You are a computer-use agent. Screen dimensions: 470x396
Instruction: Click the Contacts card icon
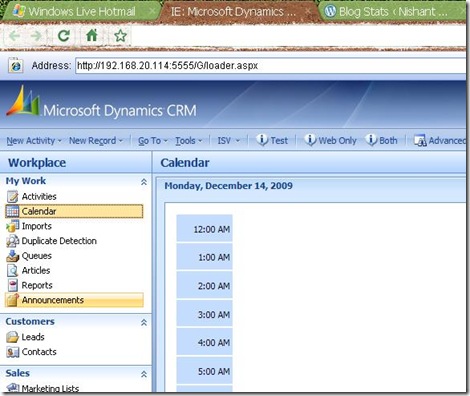[12, 352]
